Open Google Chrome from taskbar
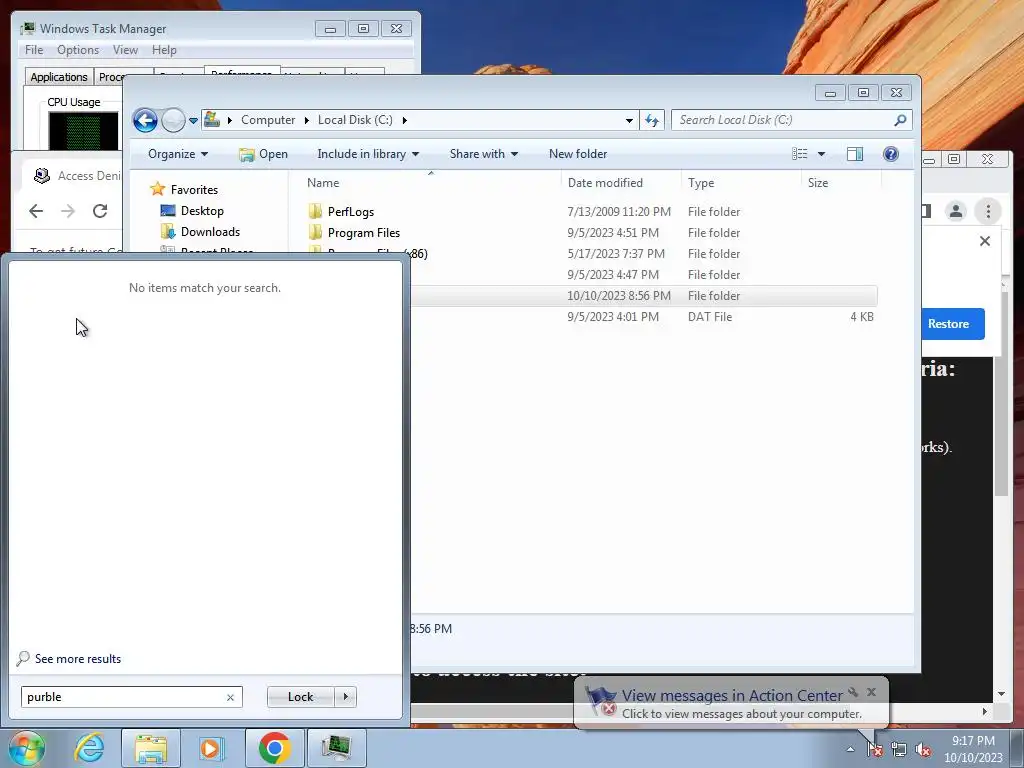The image size is (1024, 768). 274,748
